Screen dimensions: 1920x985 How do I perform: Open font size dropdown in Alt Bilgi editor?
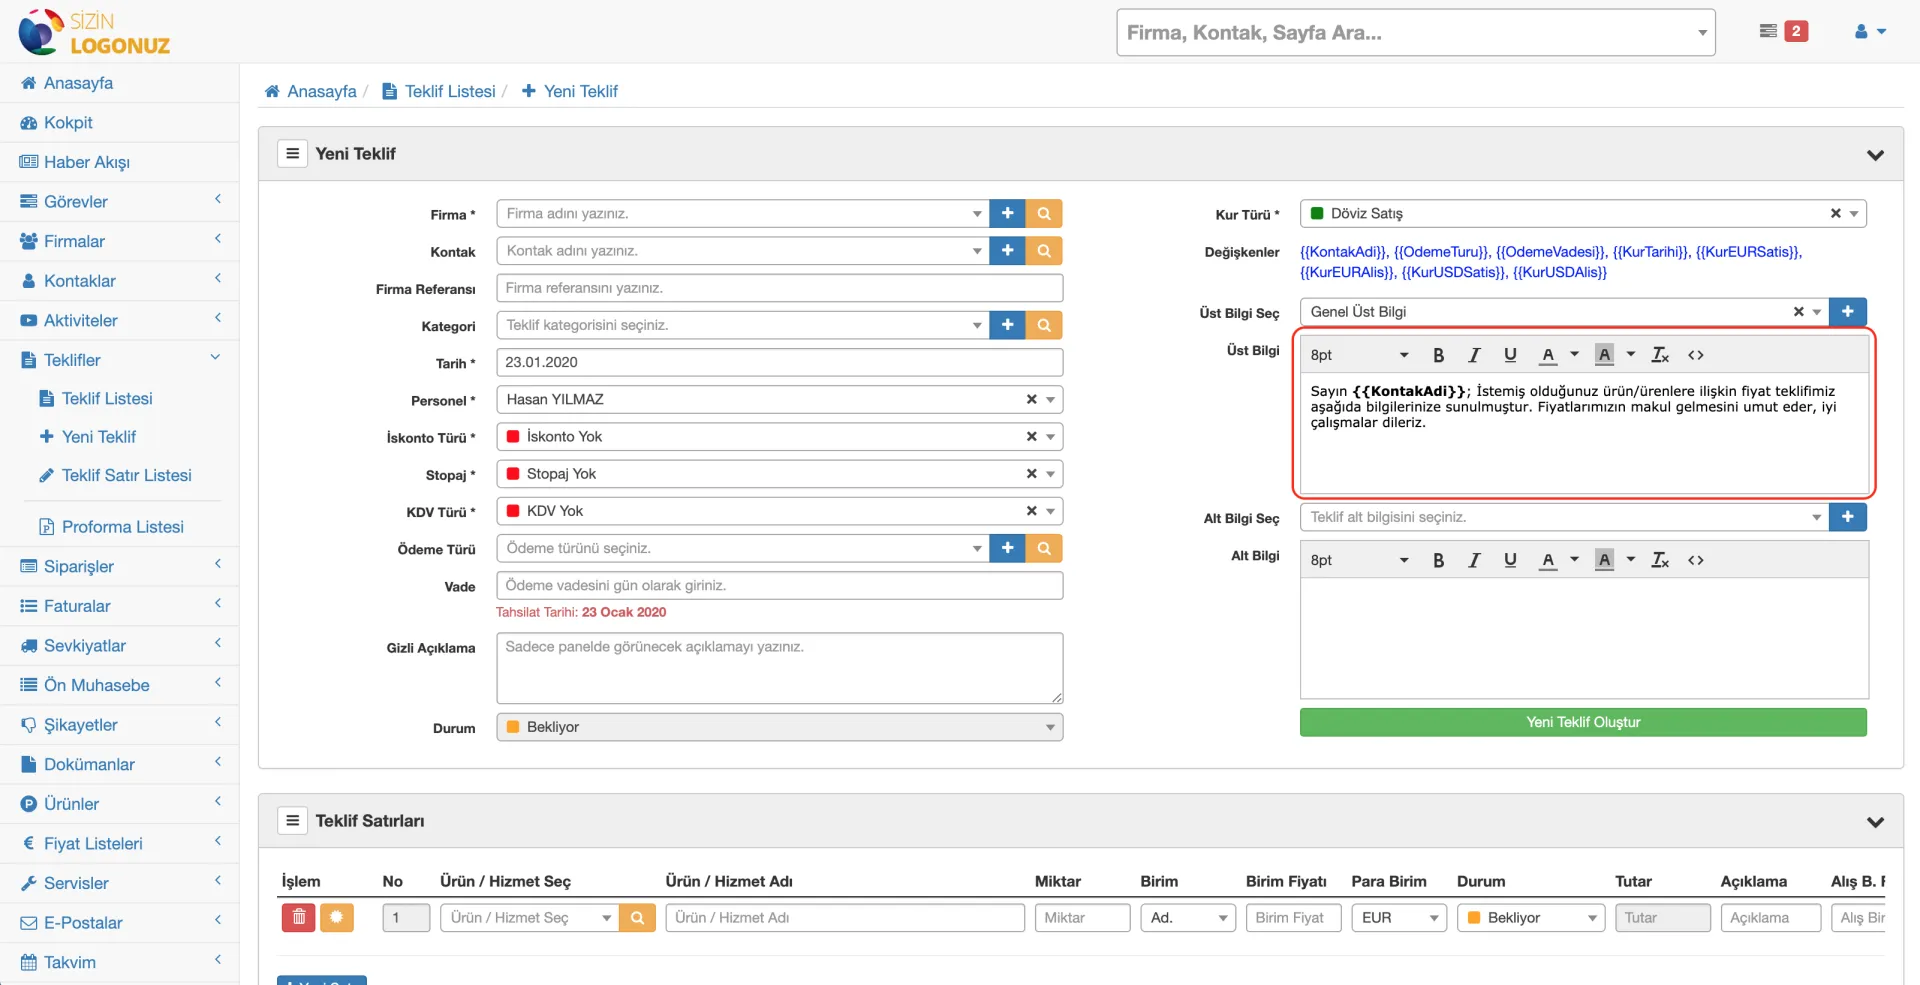1360,560
